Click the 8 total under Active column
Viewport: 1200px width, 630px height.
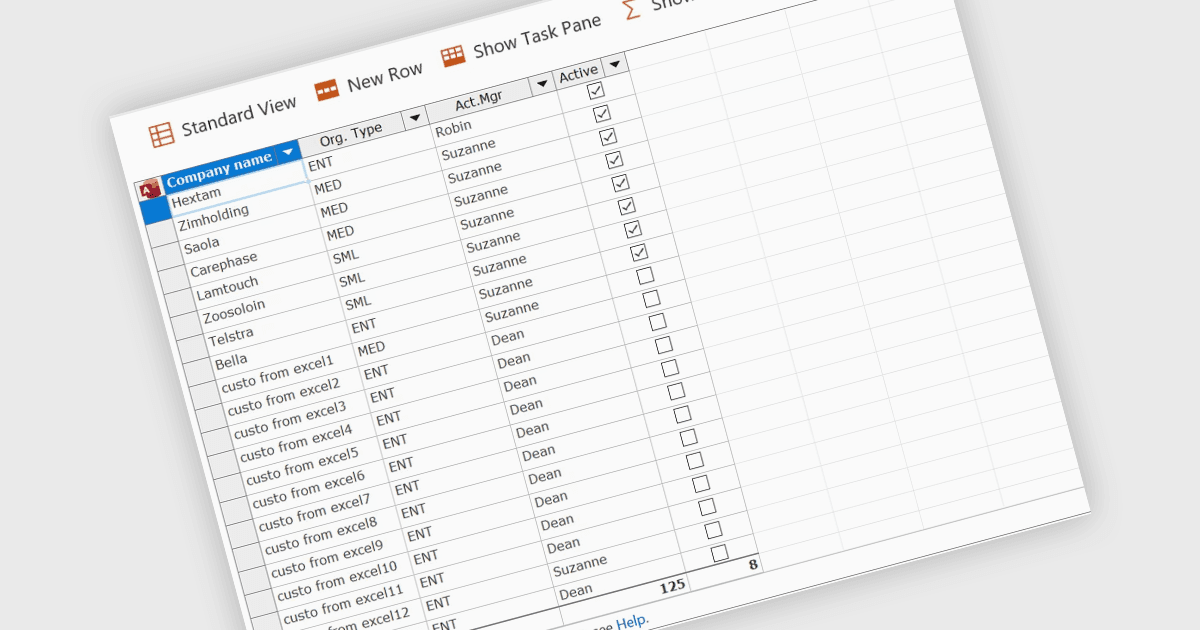click(753, 564)
